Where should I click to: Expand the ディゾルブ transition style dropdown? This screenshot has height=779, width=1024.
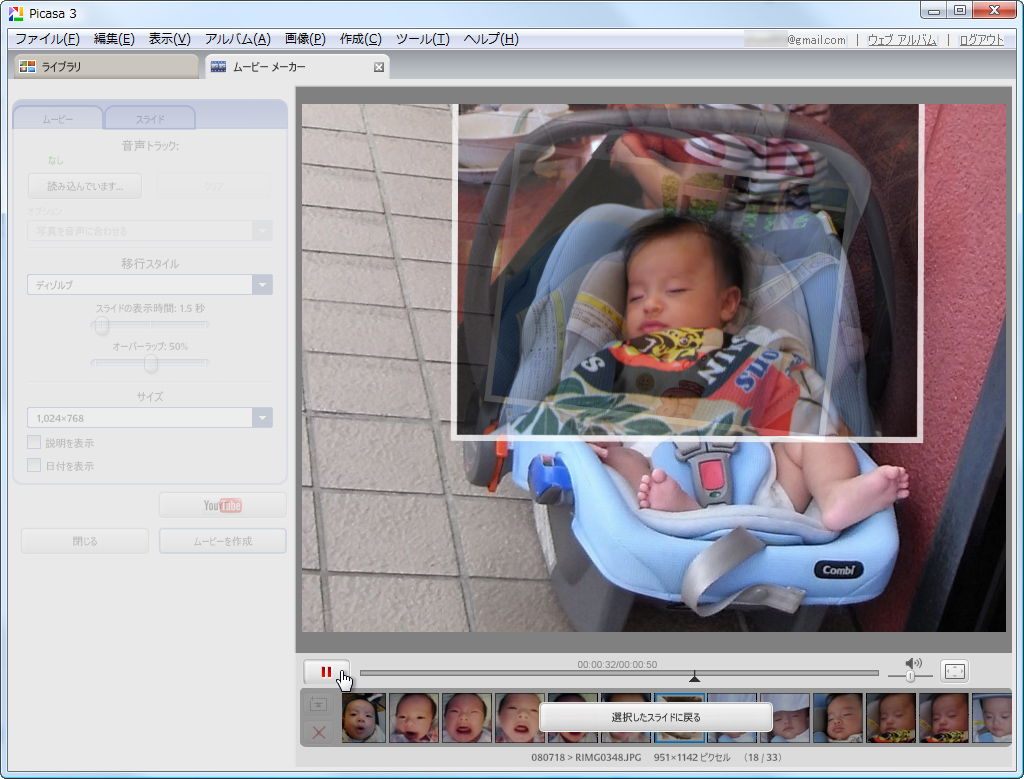point(263,285)
